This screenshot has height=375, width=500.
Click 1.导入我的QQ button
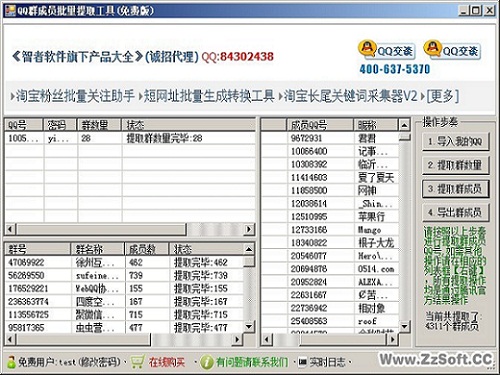point(456,142)
